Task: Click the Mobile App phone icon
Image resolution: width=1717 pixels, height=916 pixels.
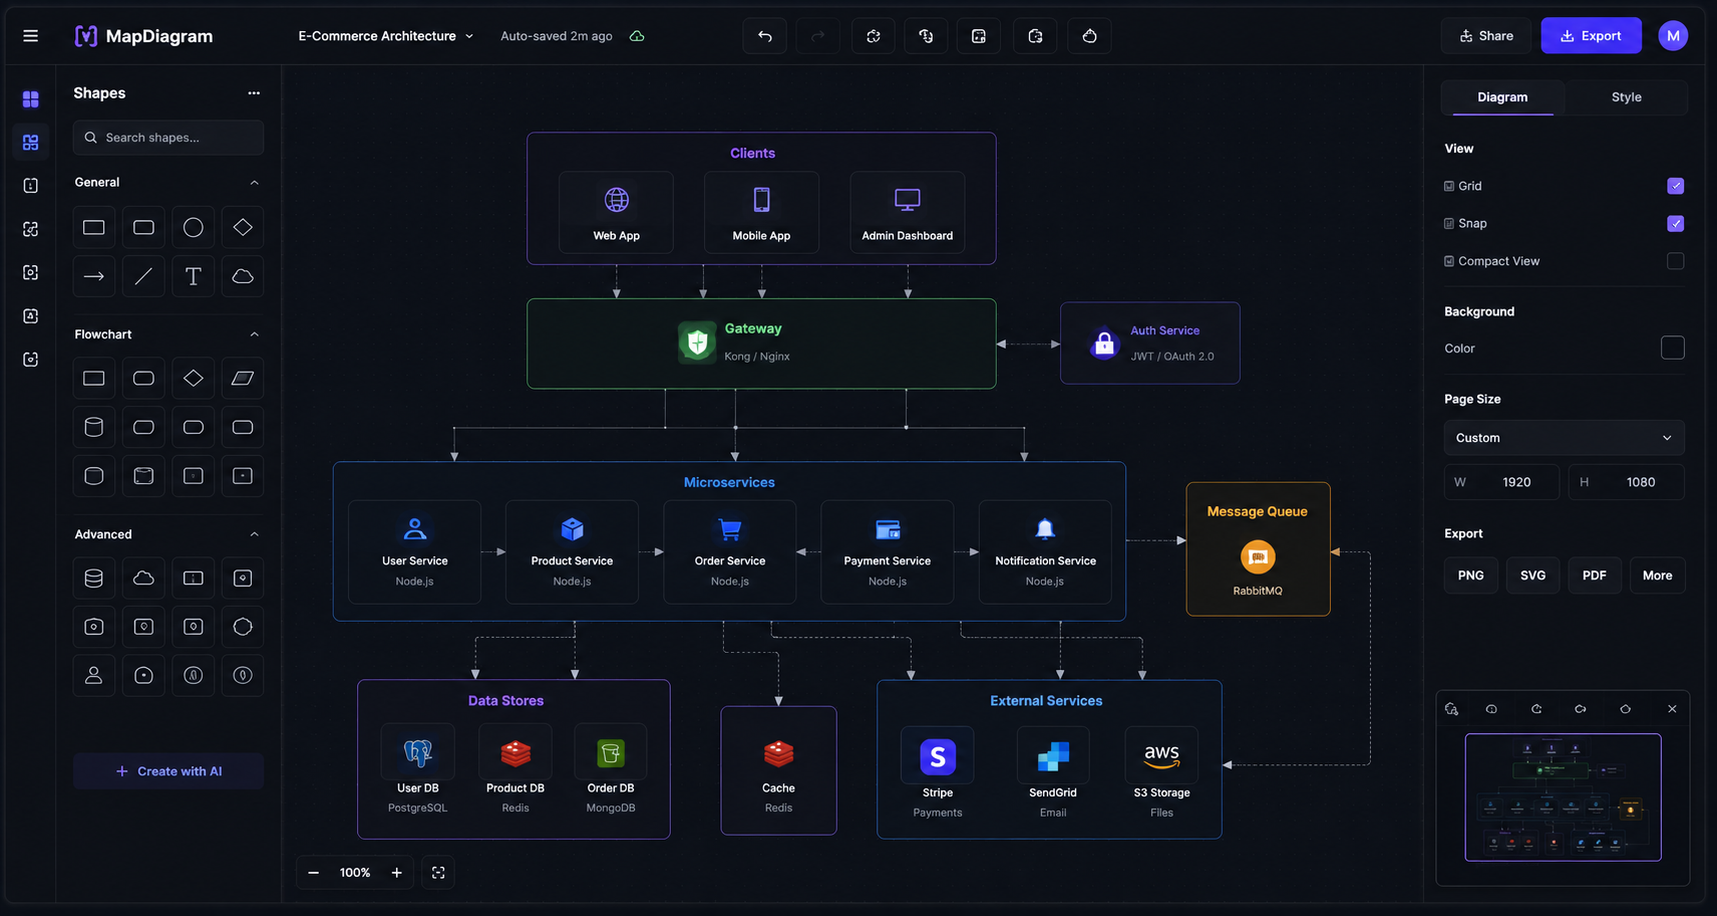Action: (762, 200)
